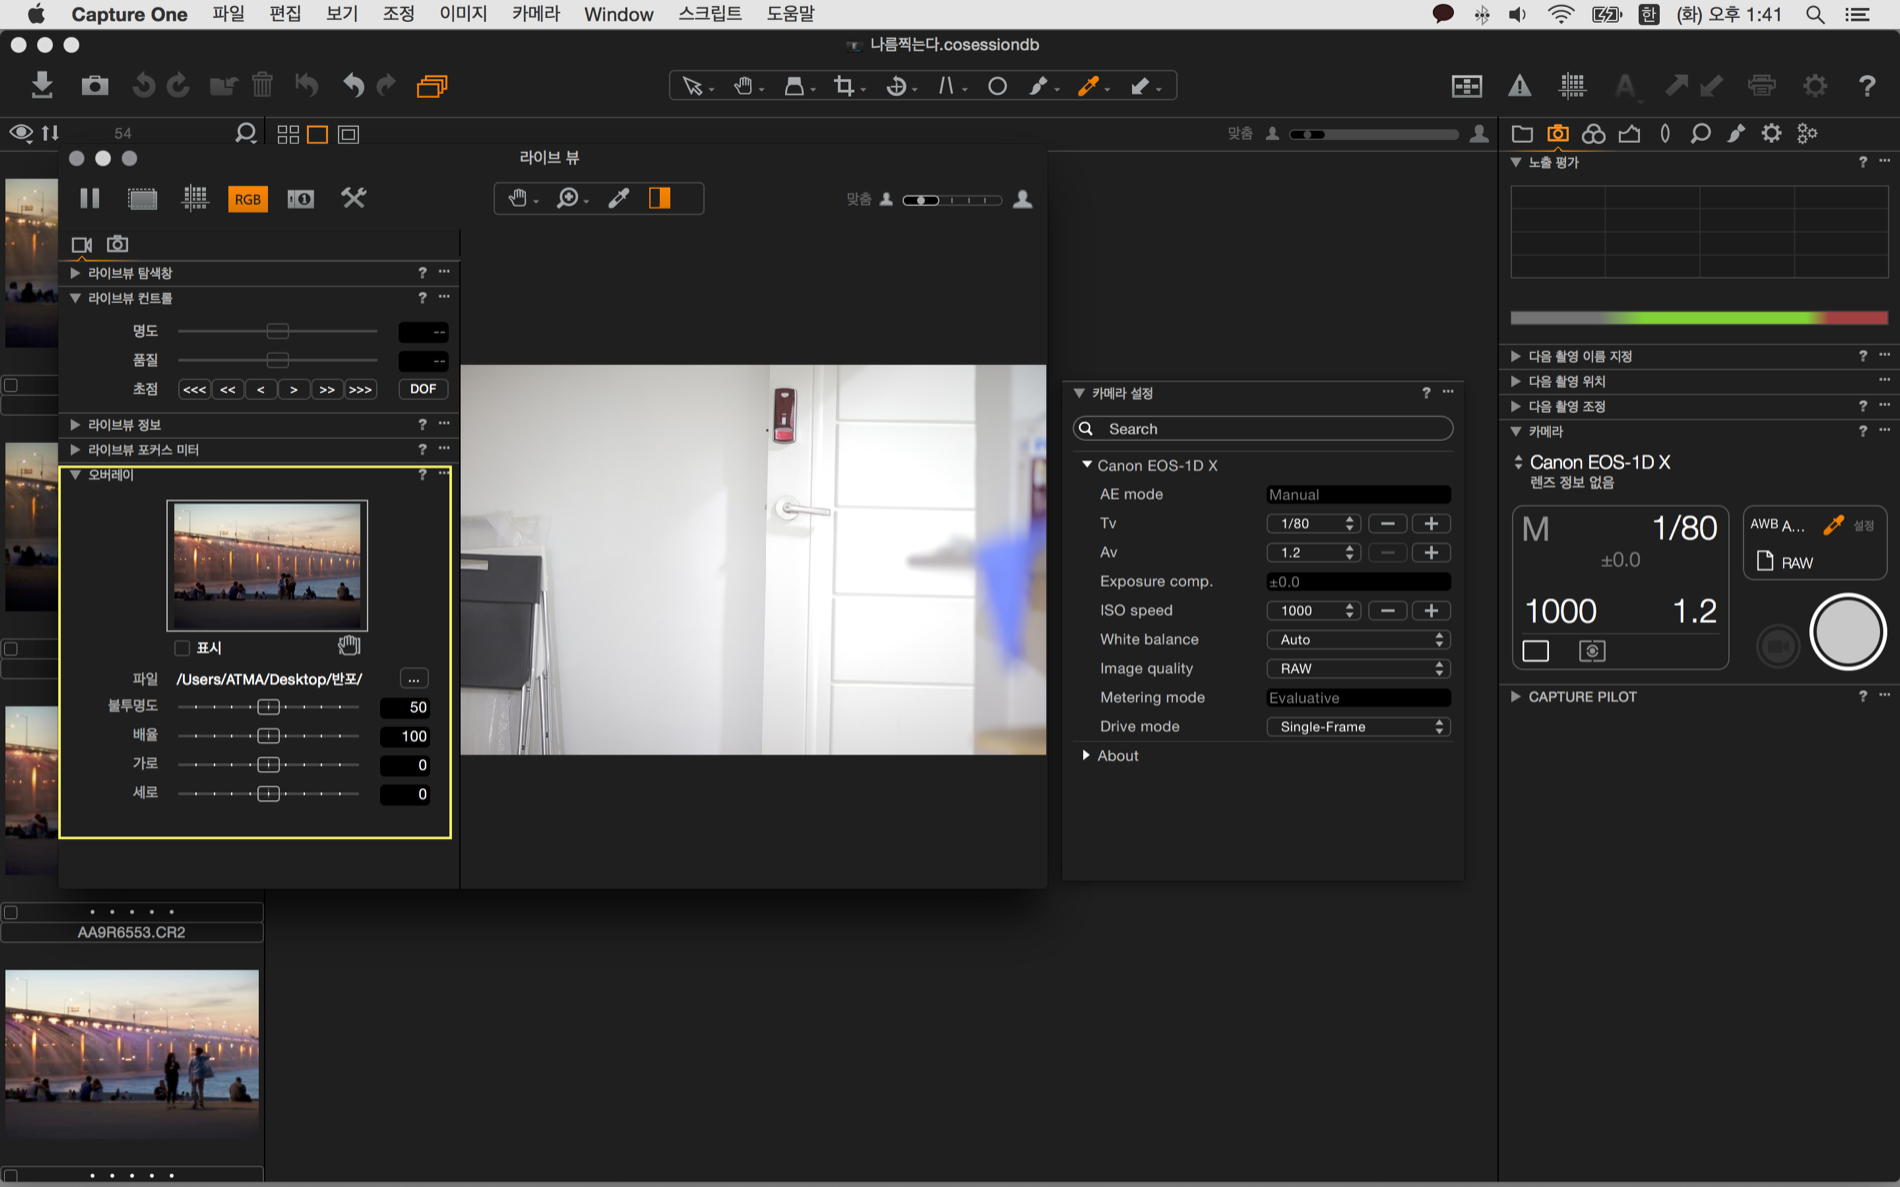Select the eyedropper tool in live view
1900x1187 pixels.
click(619, 199)
